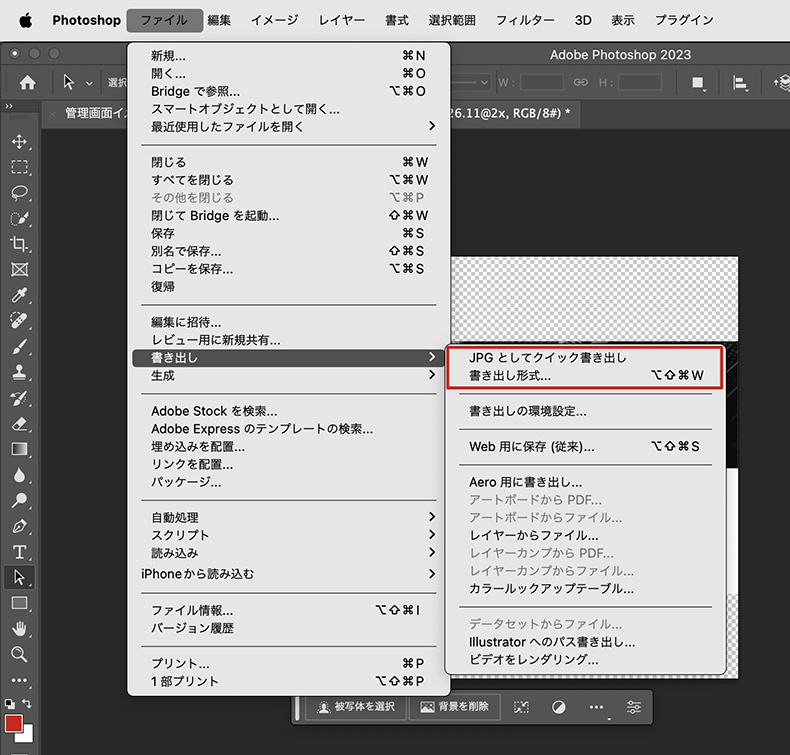
Task: Select the Path Selection tool
Action: click(x=19, y=578)
